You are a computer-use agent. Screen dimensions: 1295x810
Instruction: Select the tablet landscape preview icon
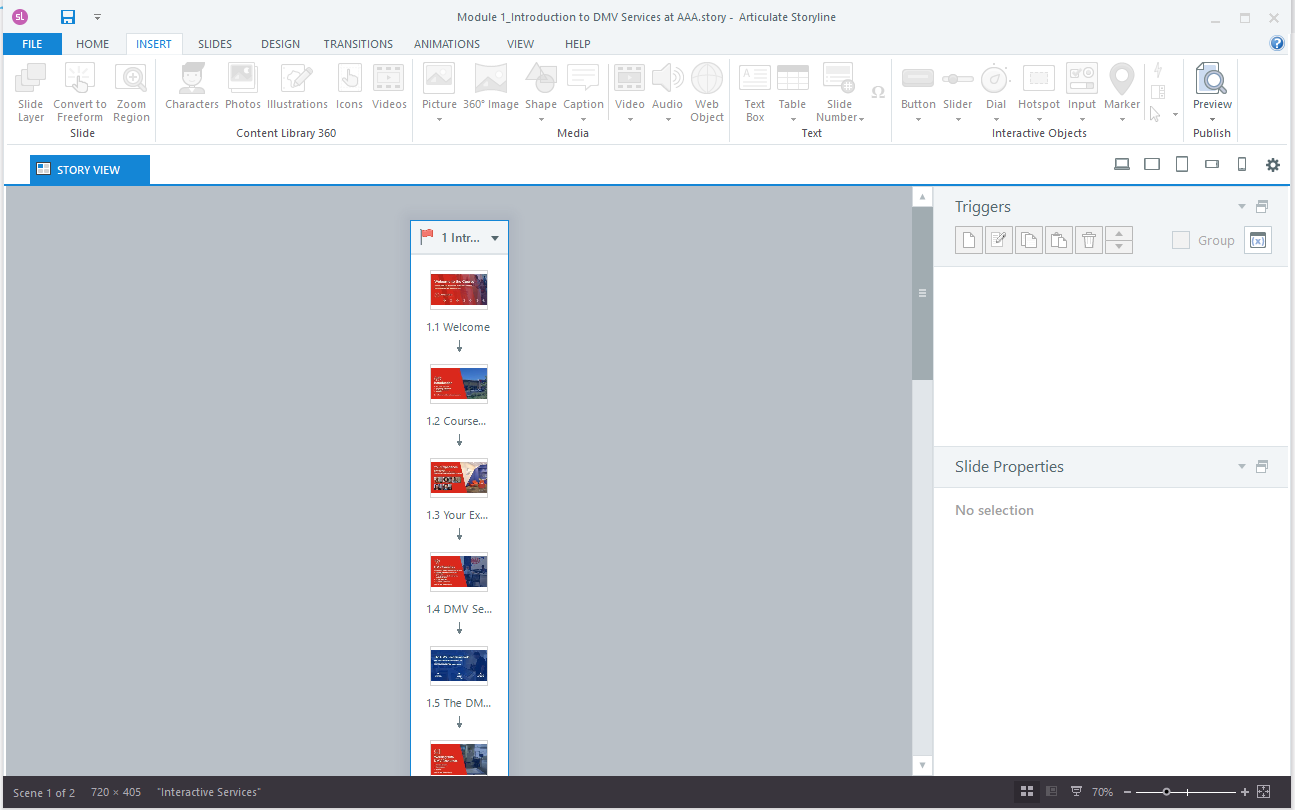click(1152, 165)
